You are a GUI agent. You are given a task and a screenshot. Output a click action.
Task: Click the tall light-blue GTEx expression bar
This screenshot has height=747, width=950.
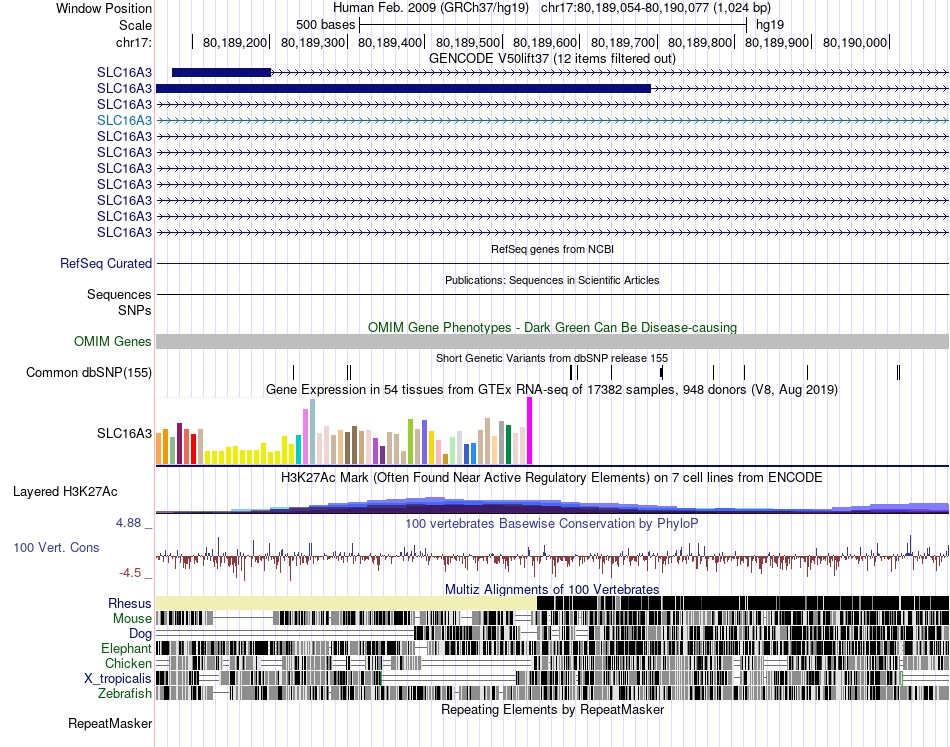point(312,431)
